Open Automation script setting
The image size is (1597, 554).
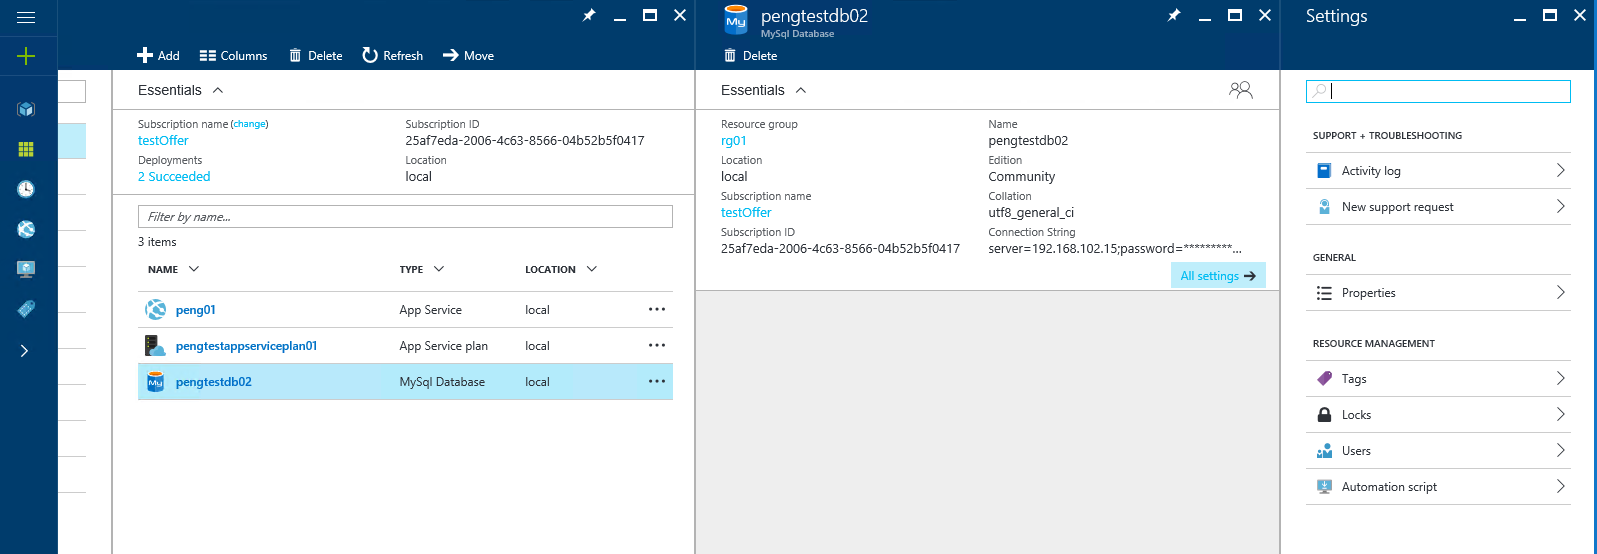point(1438,487)
